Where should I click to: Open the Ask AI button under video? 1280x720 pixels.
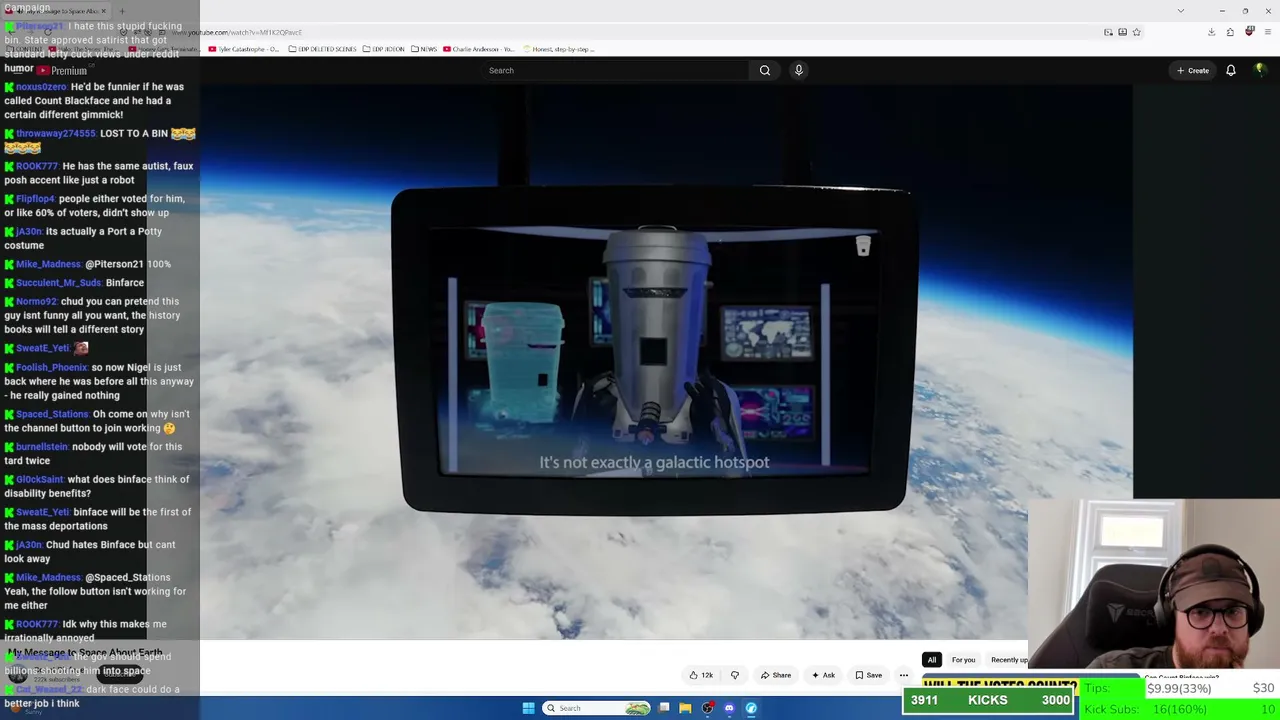click(x=824, y=675)
